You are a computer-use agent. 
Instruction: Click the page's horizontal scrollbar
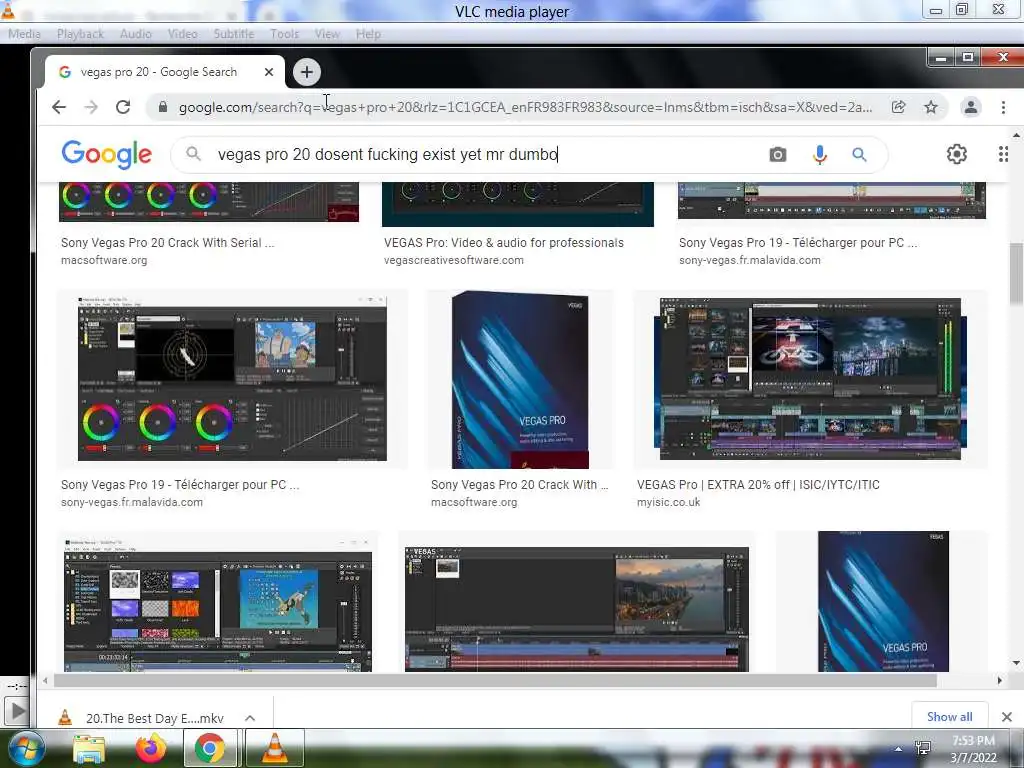(494, 680)
